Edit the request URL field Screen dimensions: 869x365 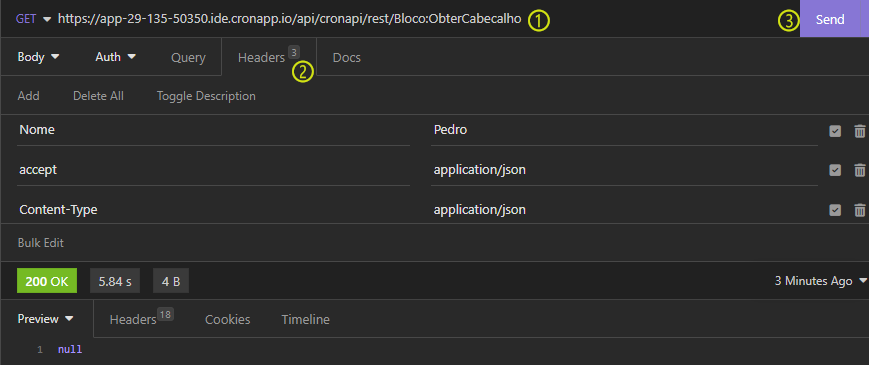coord(289,19)
